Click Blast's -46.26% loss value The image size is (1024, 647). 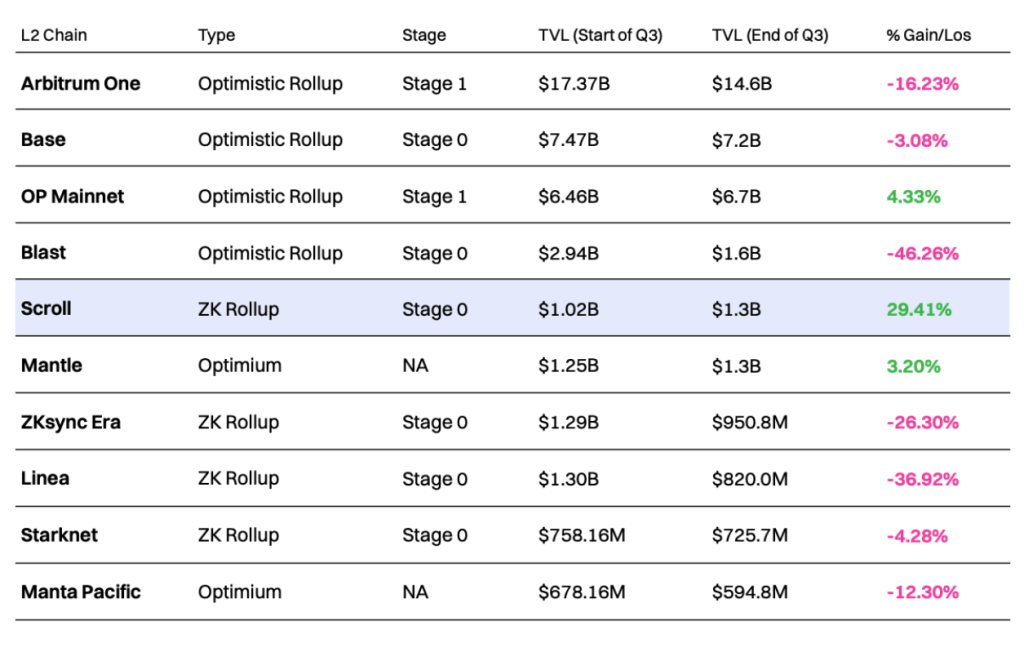click(x=922, y=254)
